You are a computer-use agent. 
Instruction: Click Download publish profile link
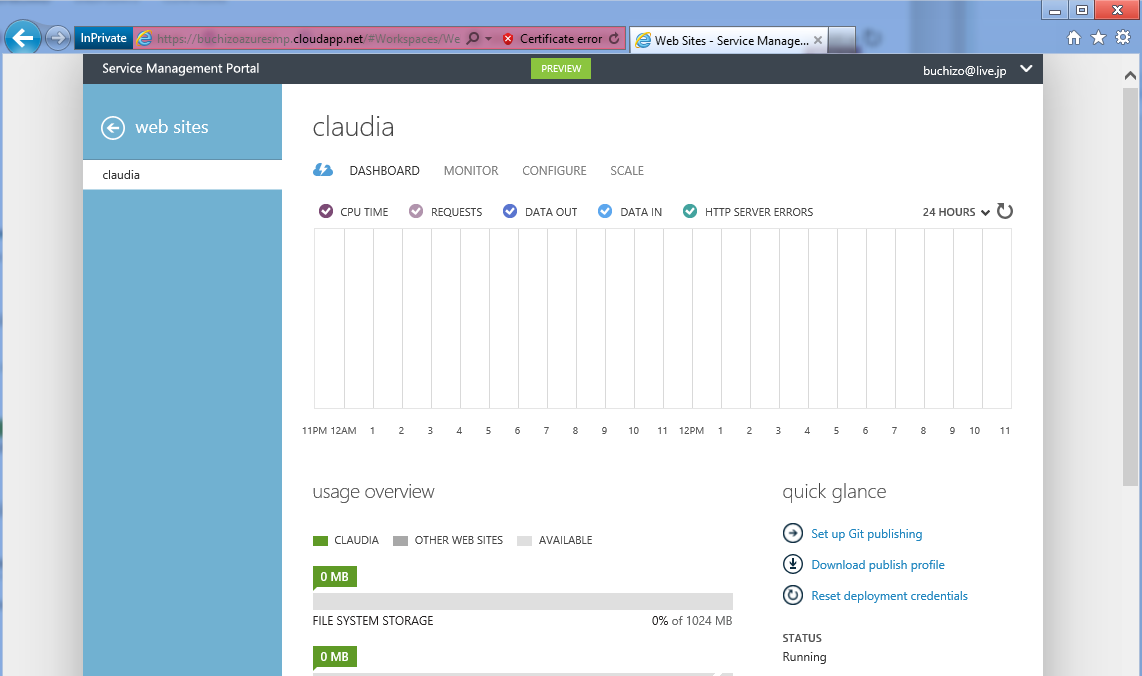click(x=878, y=565)
